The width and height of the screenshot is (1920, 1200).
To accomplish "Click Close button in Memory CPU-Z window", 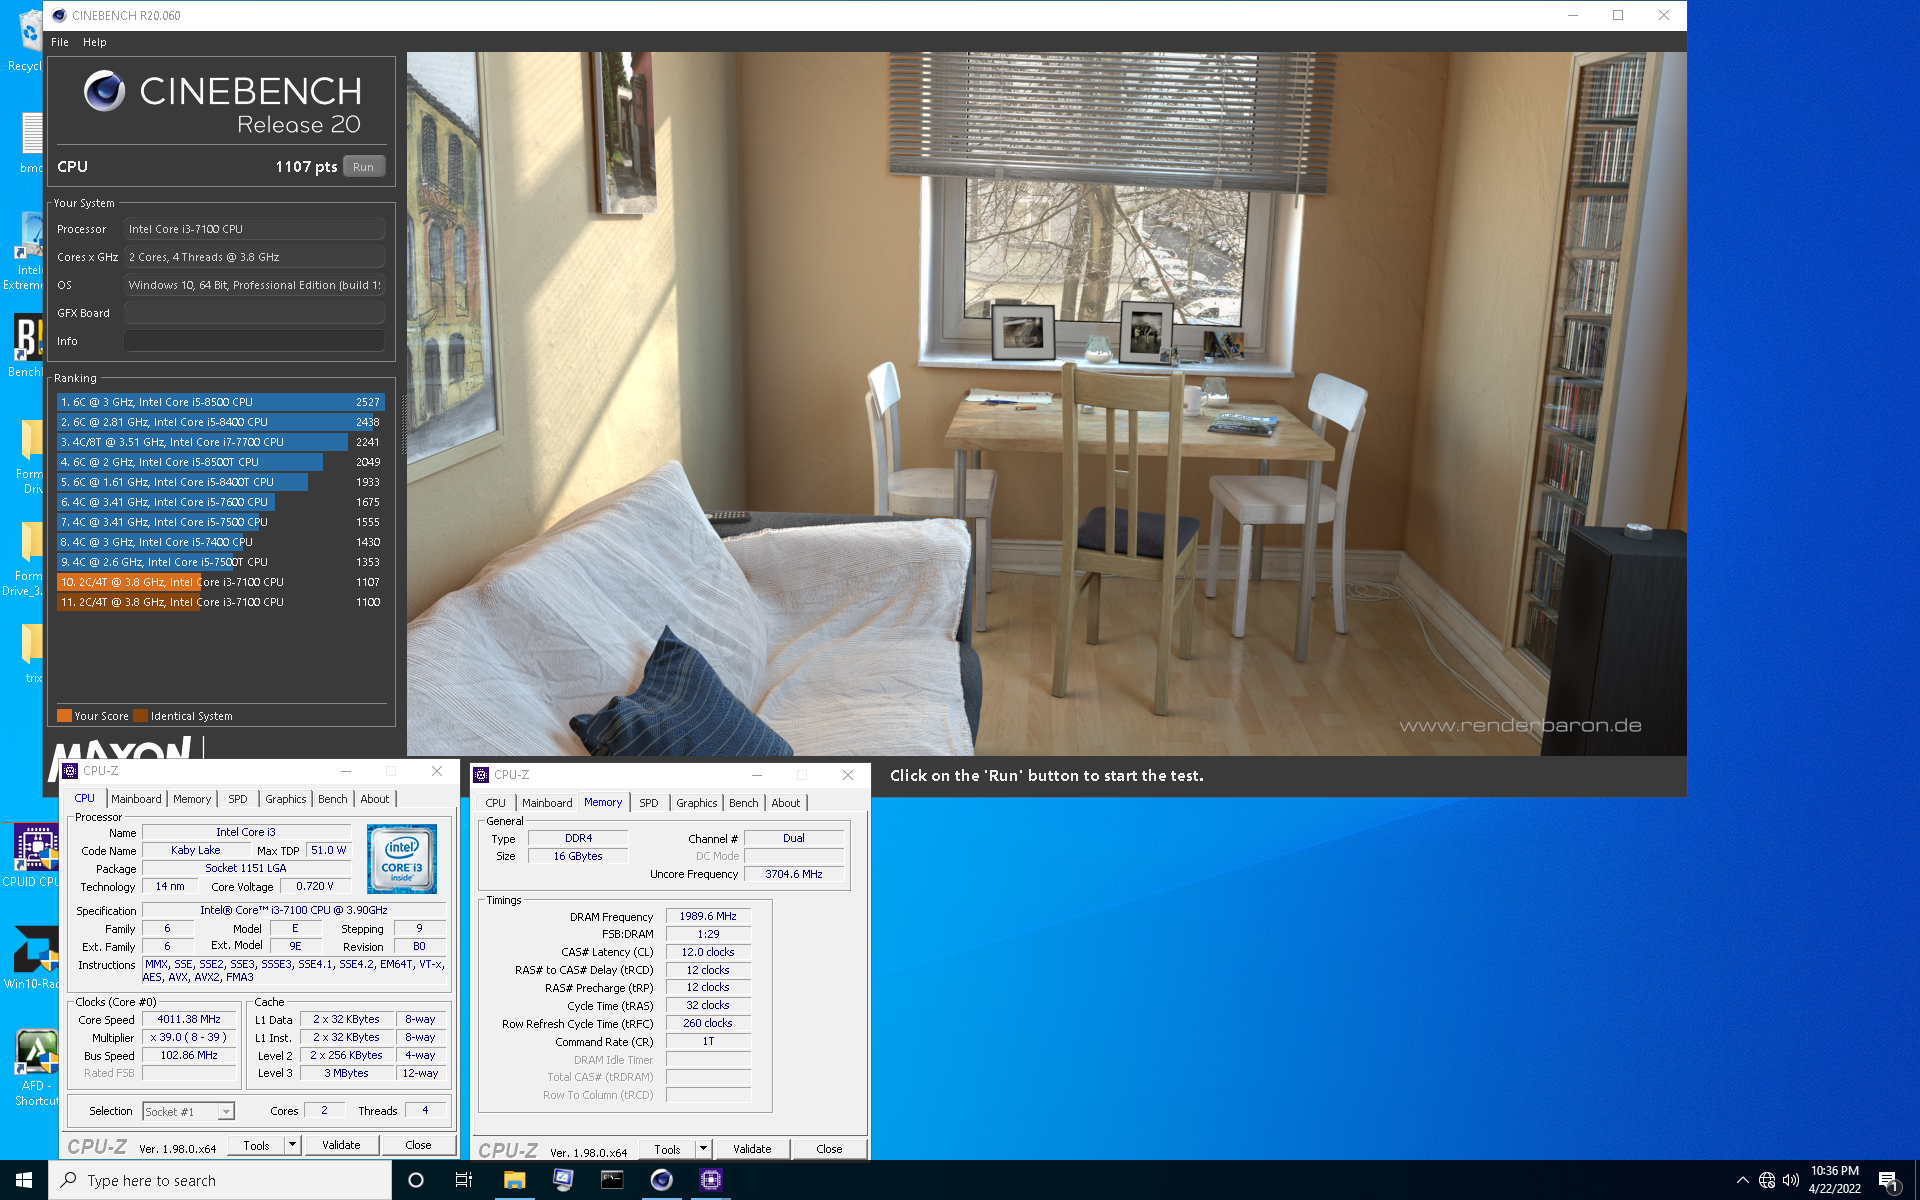I will pyautogui.click(x=829, y=1149).
